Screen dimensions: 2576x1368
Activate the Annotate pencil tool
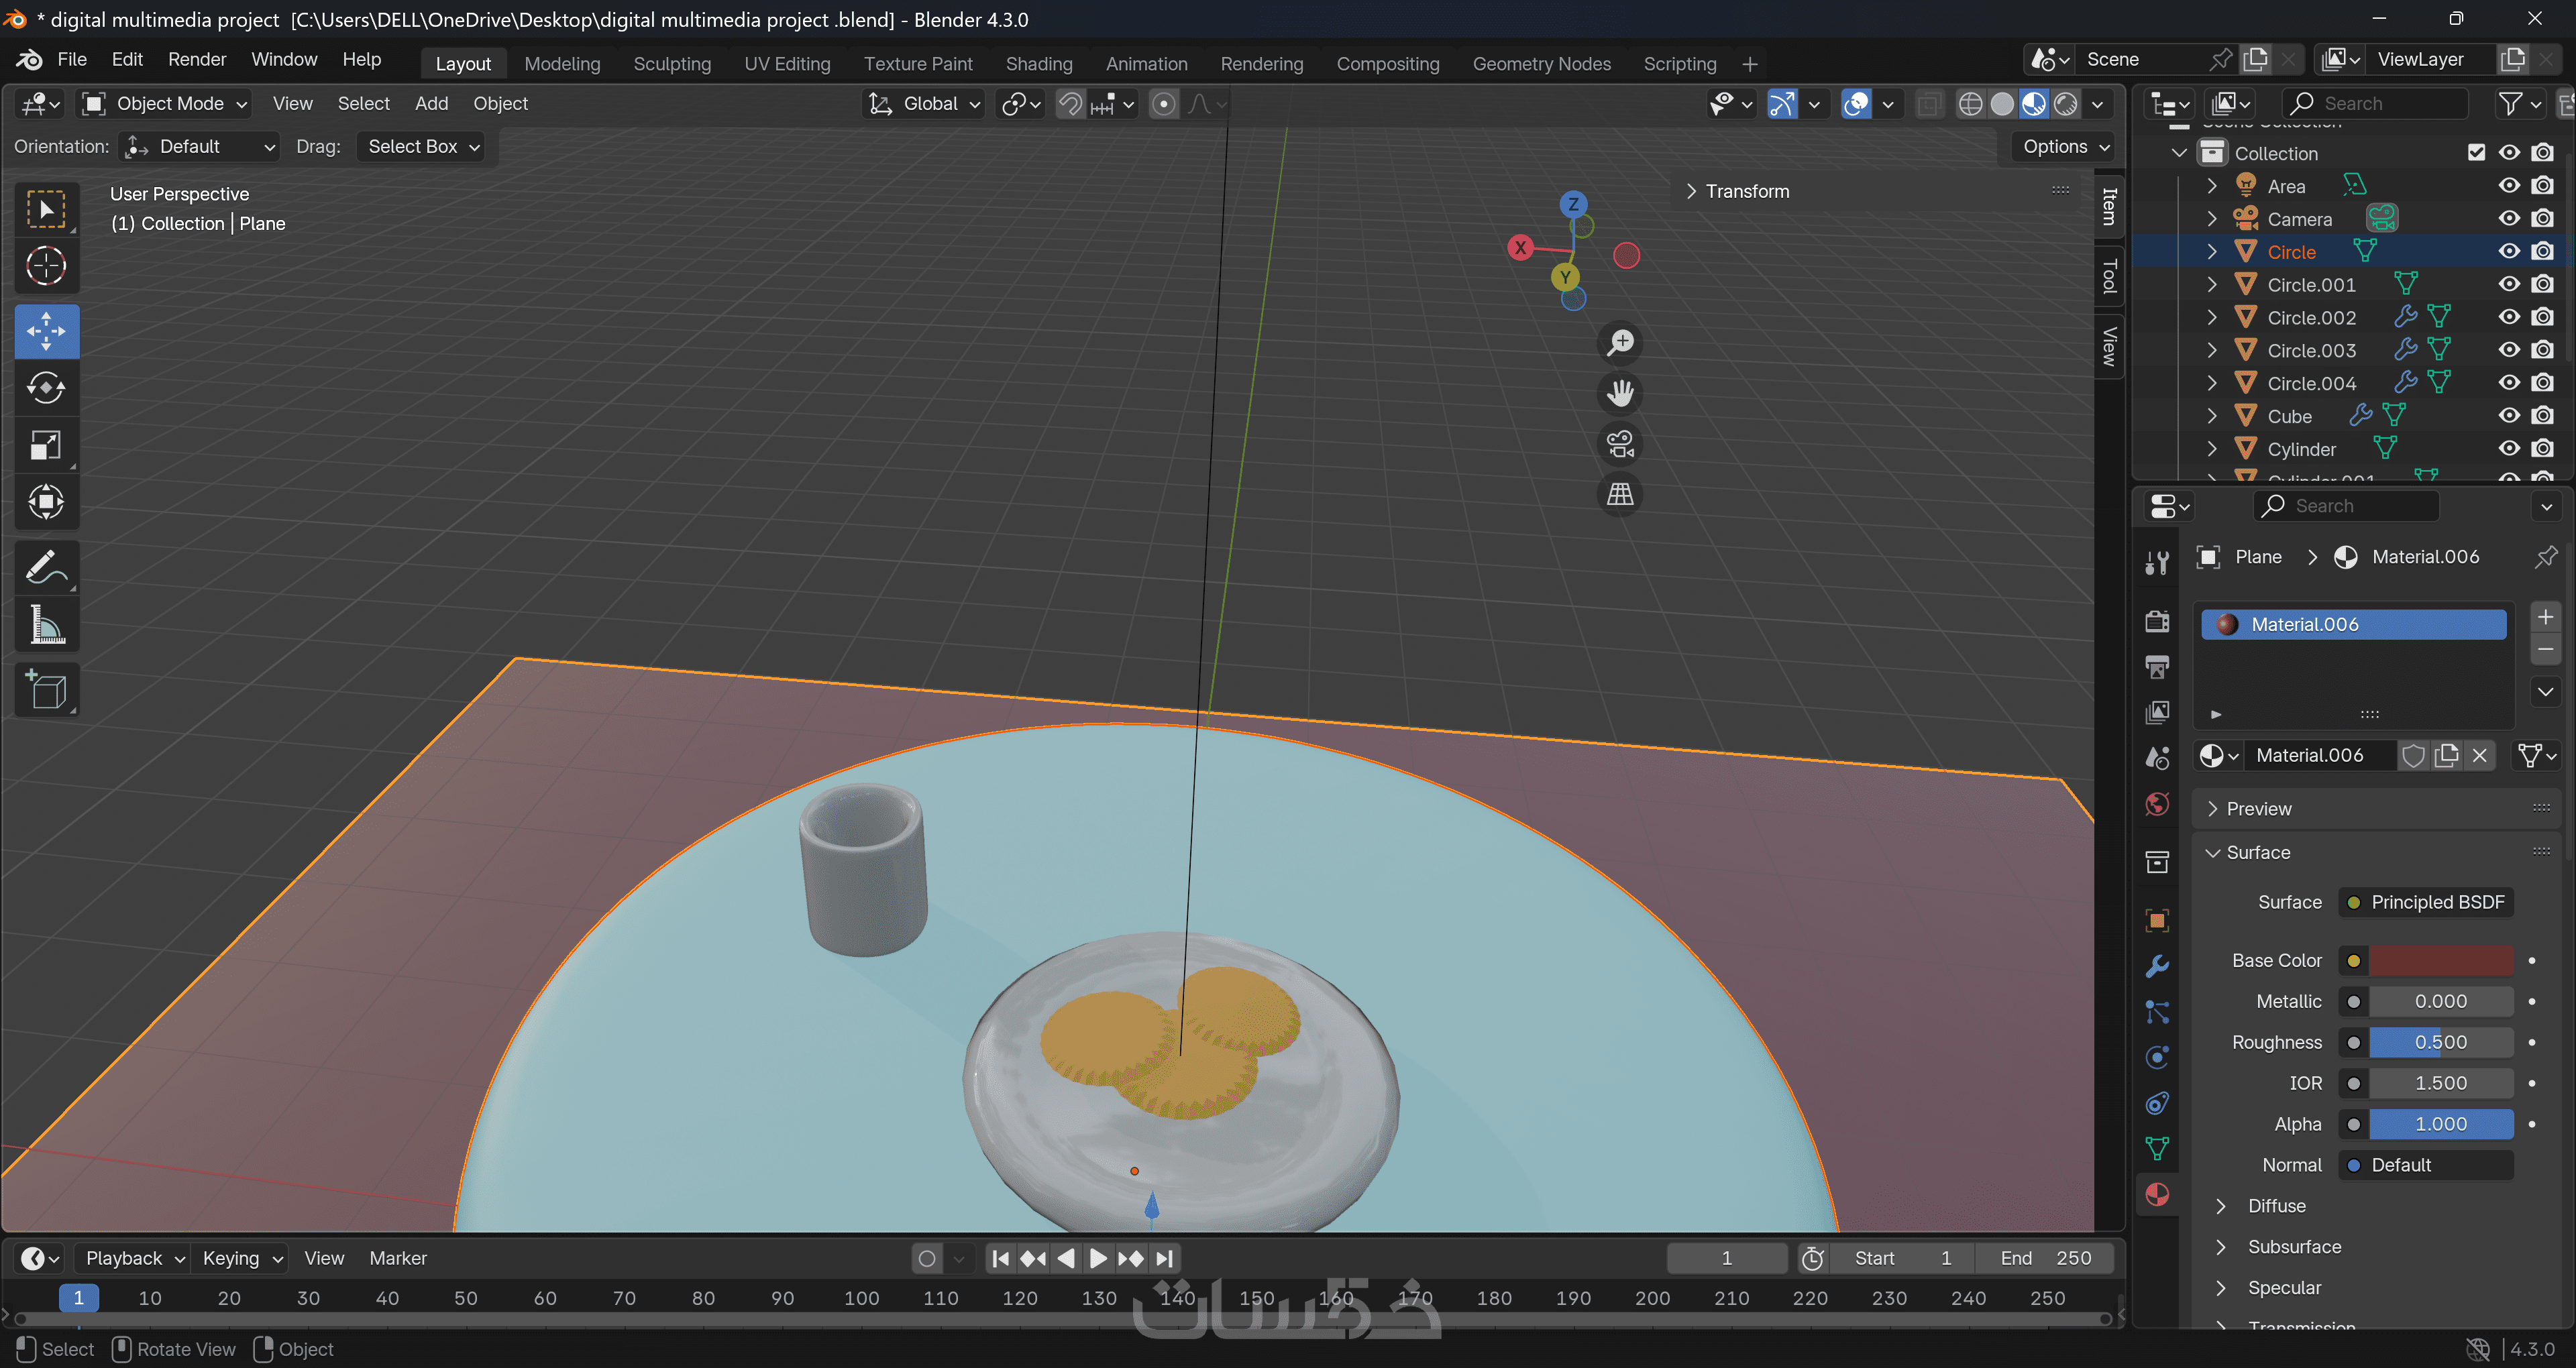pyautogui.click(x=46, y=568)
